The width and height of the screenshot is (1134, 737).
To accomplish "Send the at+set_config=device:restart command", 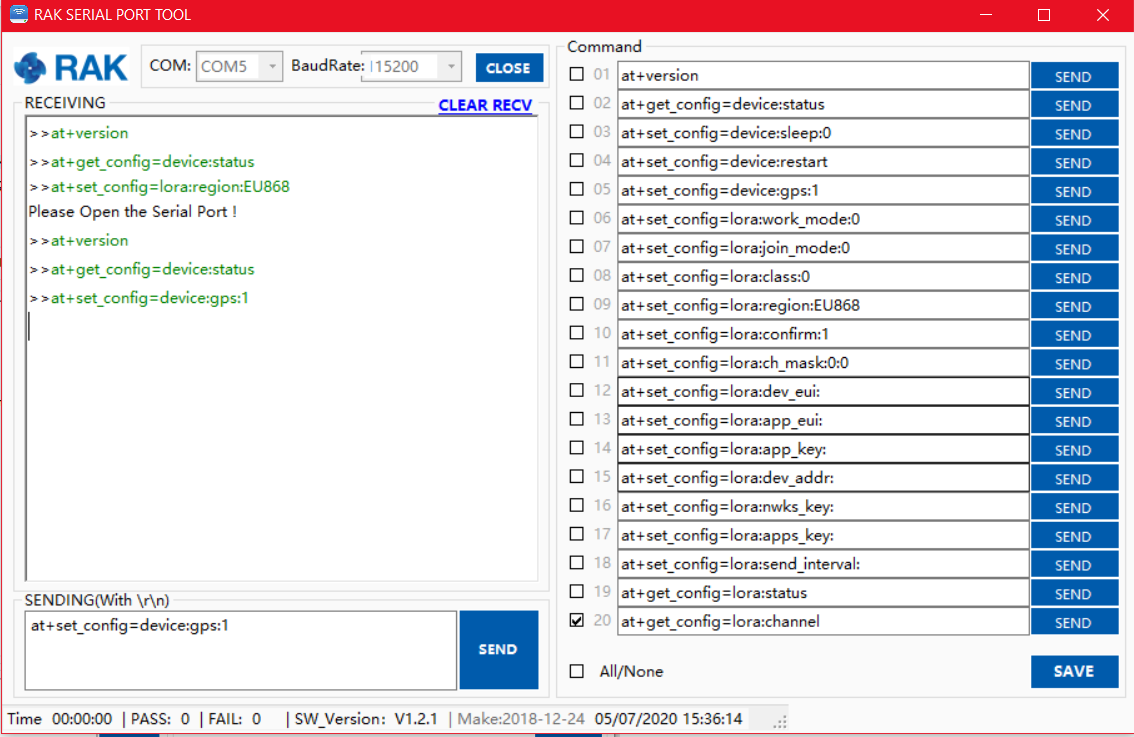I will [x=1074, y=163].
